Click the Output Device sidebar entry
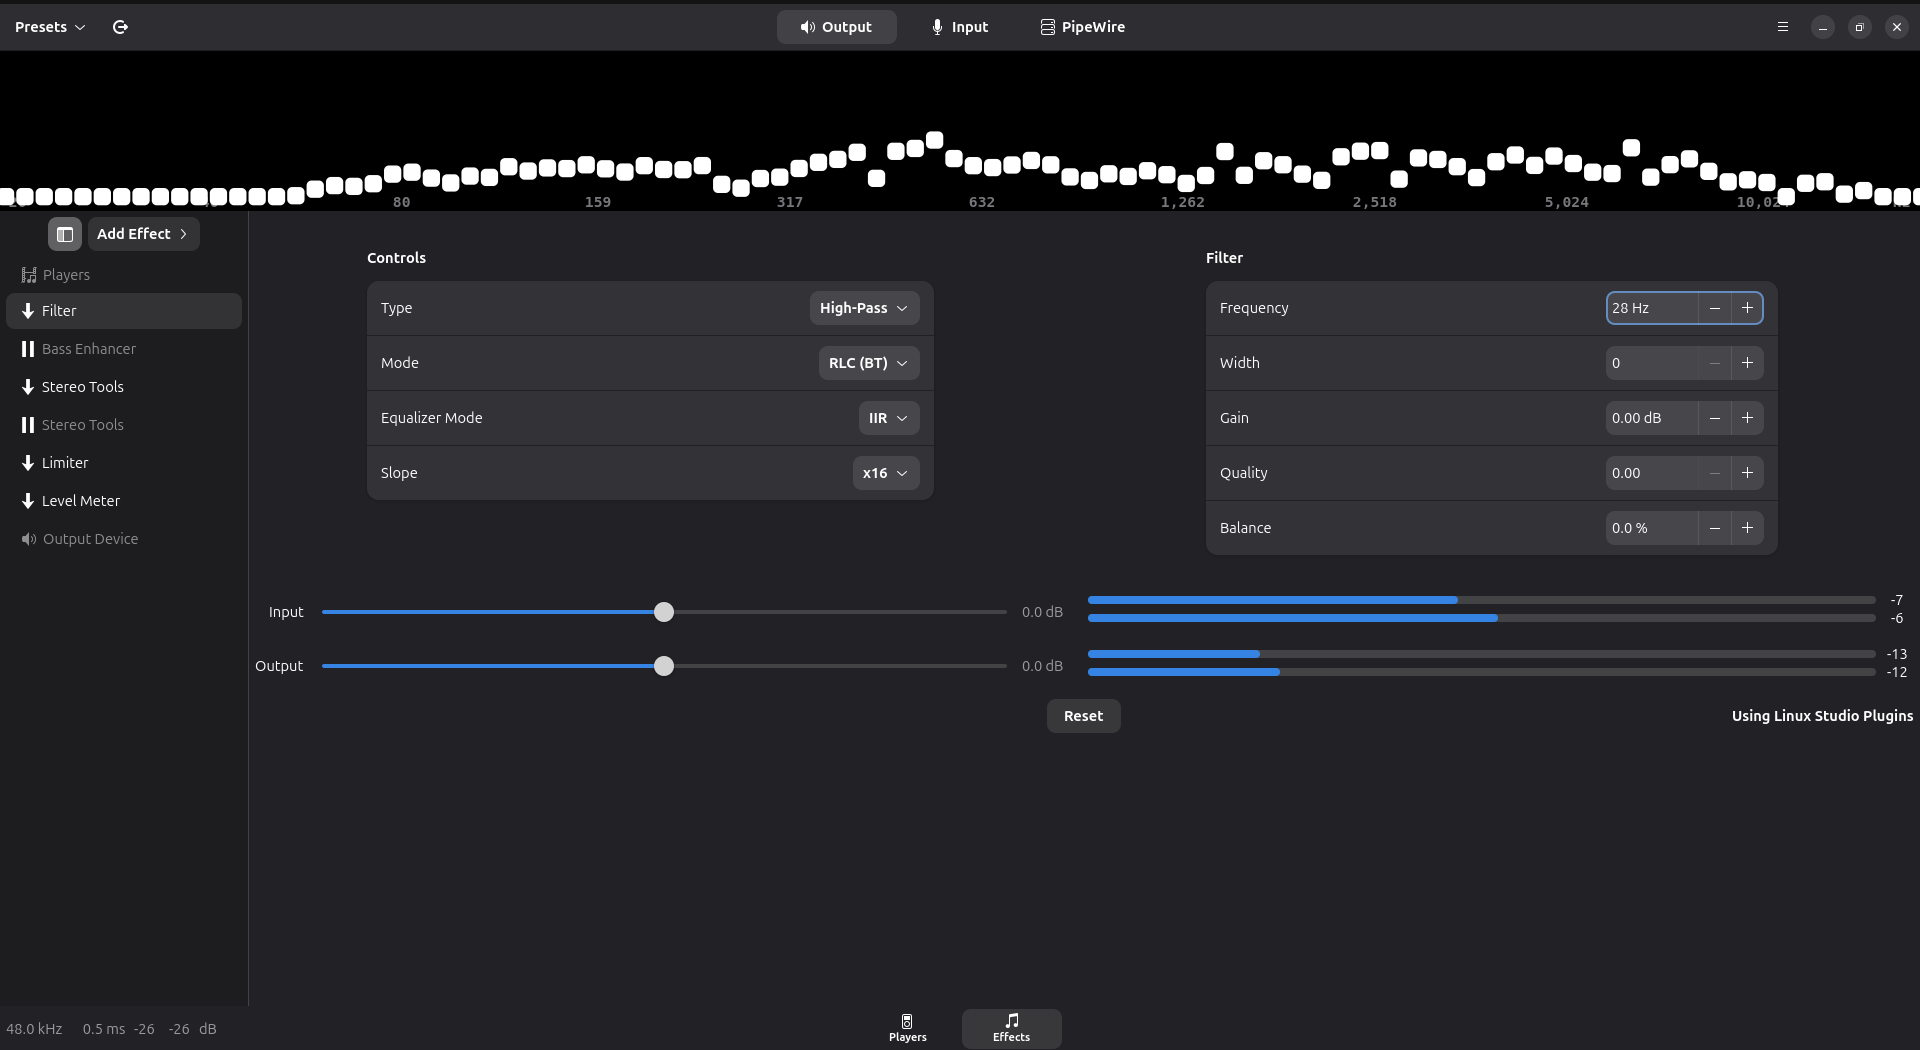The image size is (1920, 1050). click(124, 539)
